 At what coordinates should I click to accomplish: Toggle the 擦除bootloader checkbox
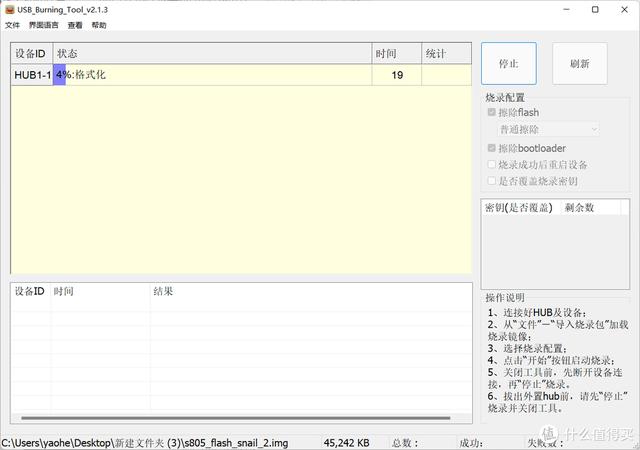point(491,148)
